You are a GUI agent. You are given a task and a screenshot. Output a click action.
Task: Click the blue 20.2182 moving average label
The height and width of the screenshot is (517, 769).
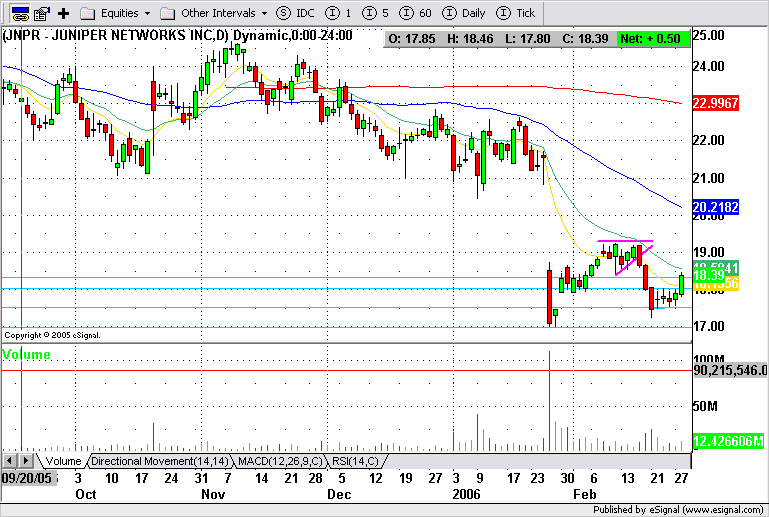tap(716, 207)
